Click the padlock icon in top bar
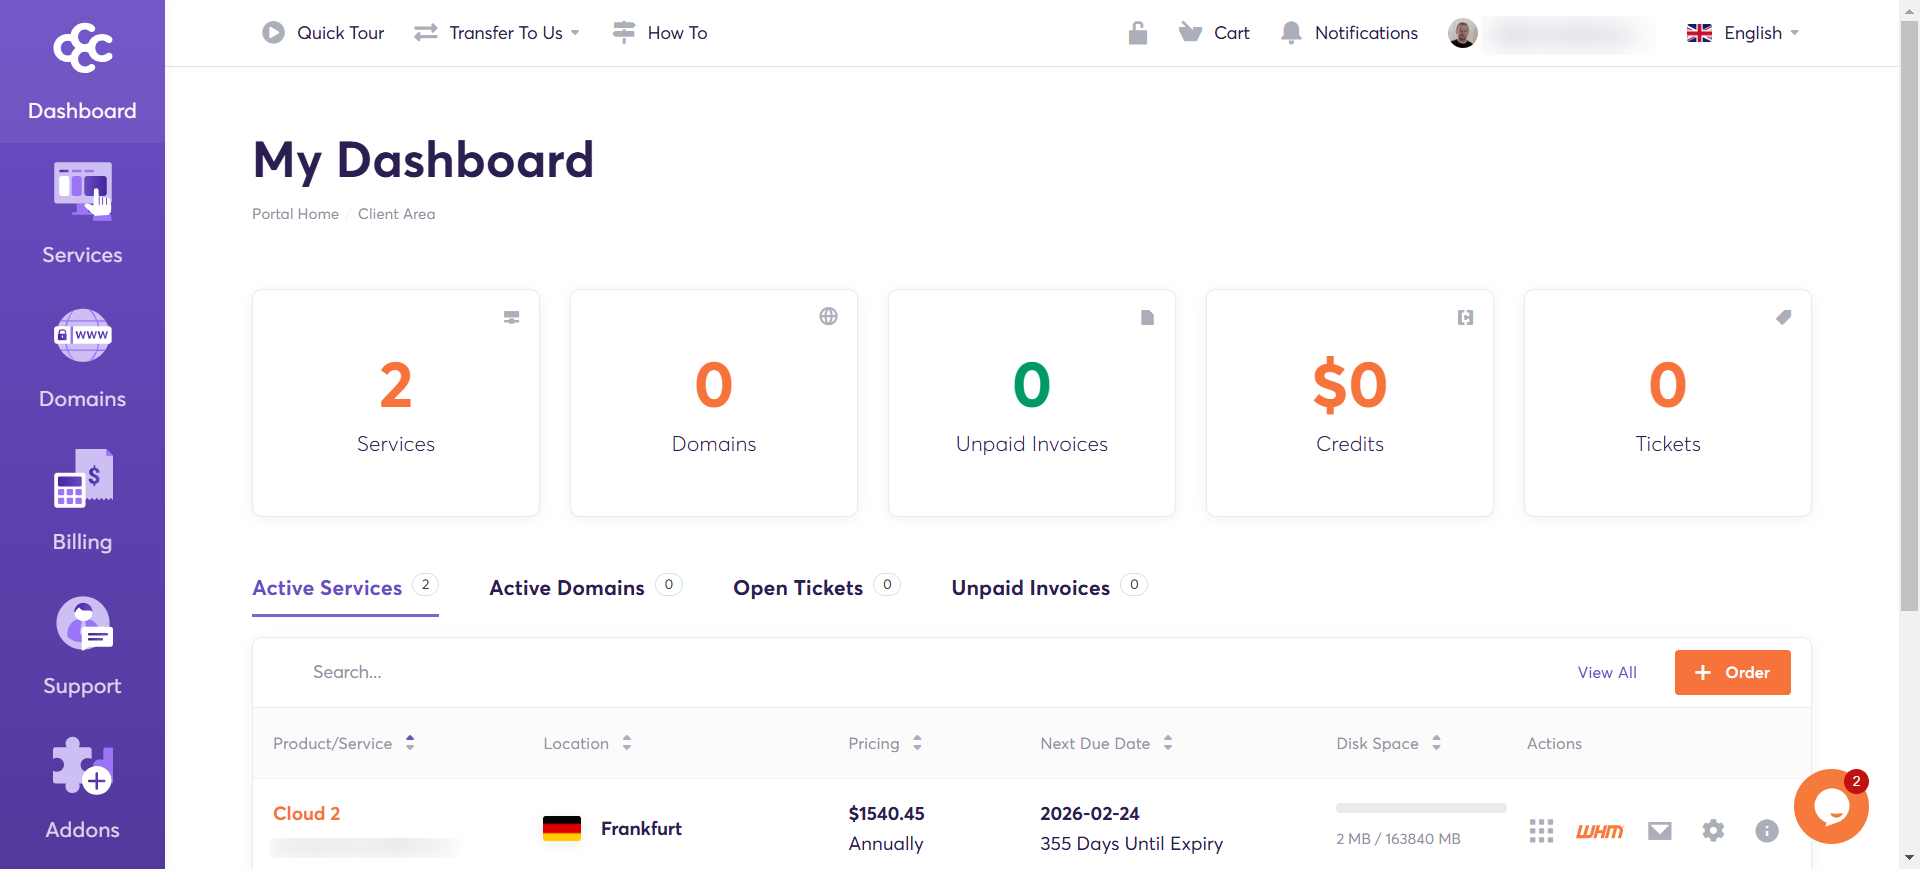The image size is (1920, 869). tap(1137, 33)
